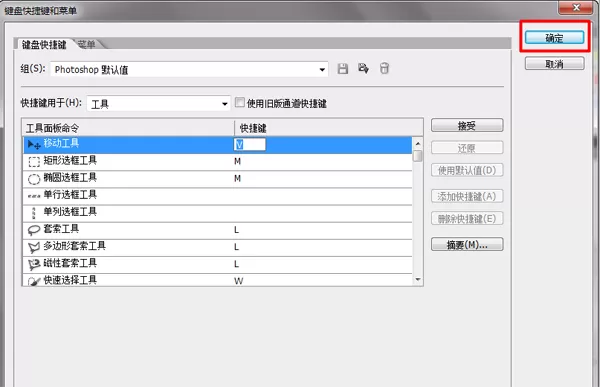The width and height of the screenshot is (600, 387).
Task: Click shortcut M of 矩形选框工具 row
Action: click(x=238, y=161)
